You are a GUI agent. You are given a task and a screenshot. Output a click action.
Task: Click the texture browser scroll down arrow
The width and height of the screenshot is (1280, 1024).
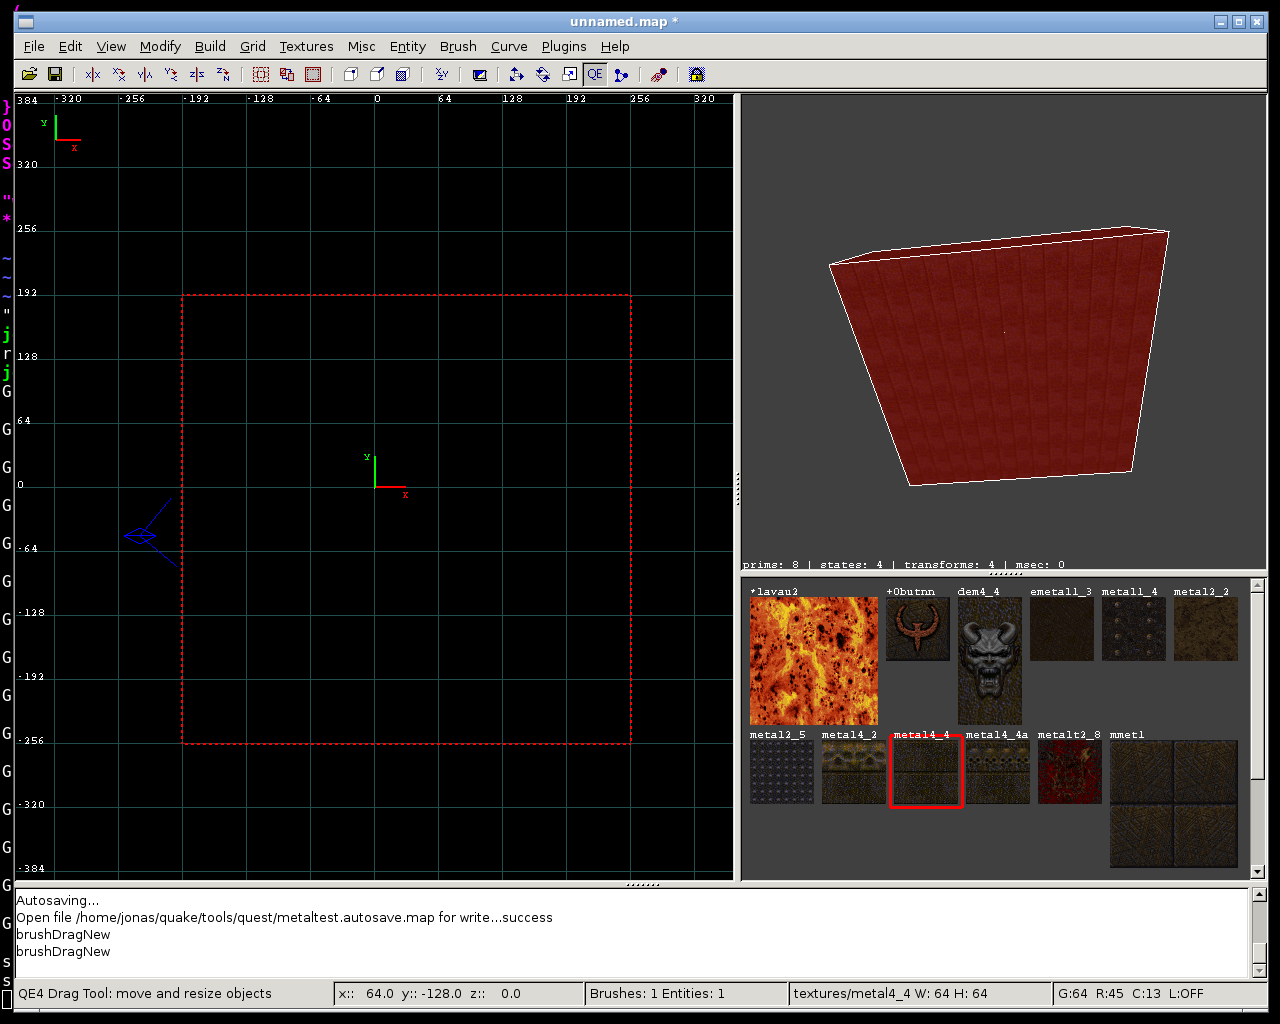click(1258, 872)
